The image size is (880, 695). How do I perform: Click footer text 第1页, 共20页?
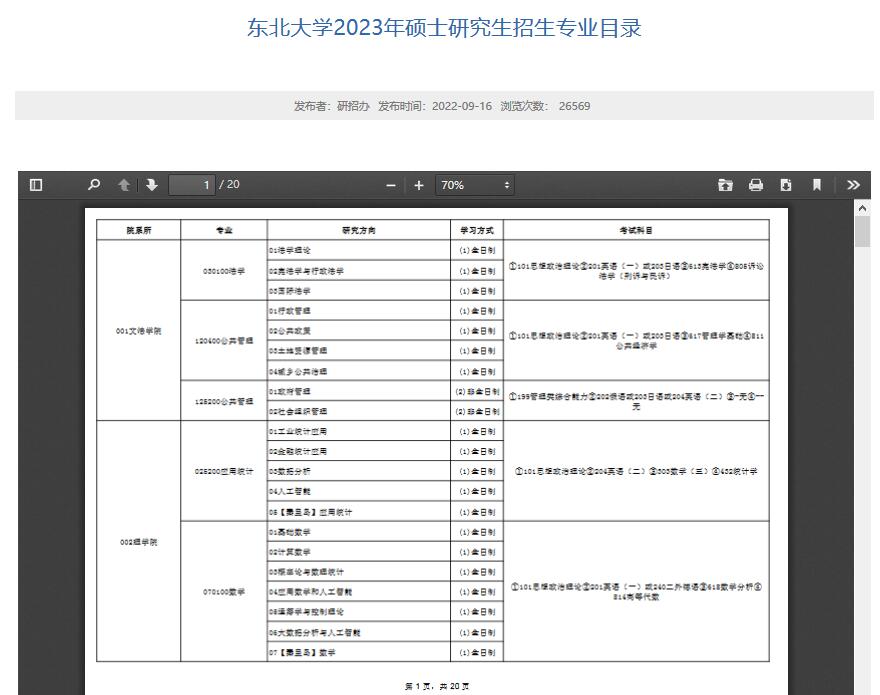tap(437, 686)
